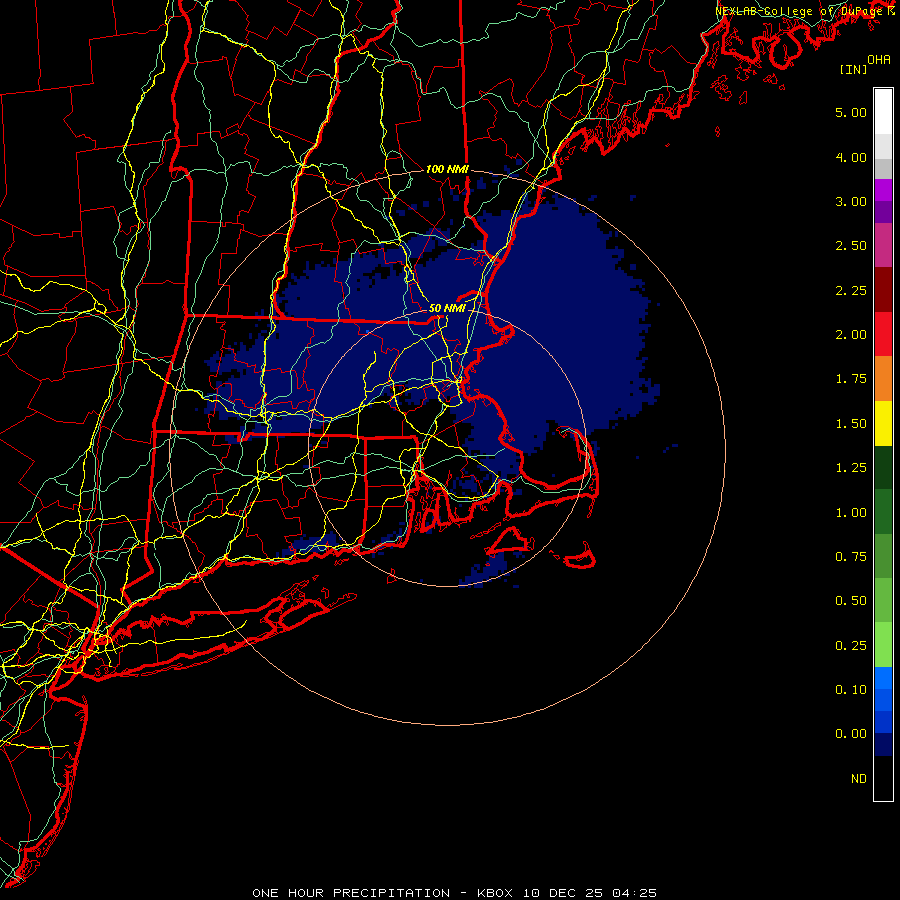This screenshot has width=900, height=900.
Task: Pick the dark red band in legend
Action: (883, 290)
